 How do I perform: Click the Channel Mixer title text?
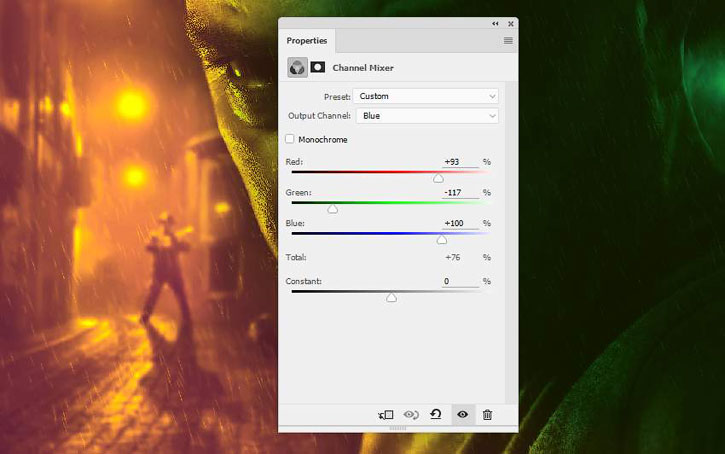click(x=363, y=68)
